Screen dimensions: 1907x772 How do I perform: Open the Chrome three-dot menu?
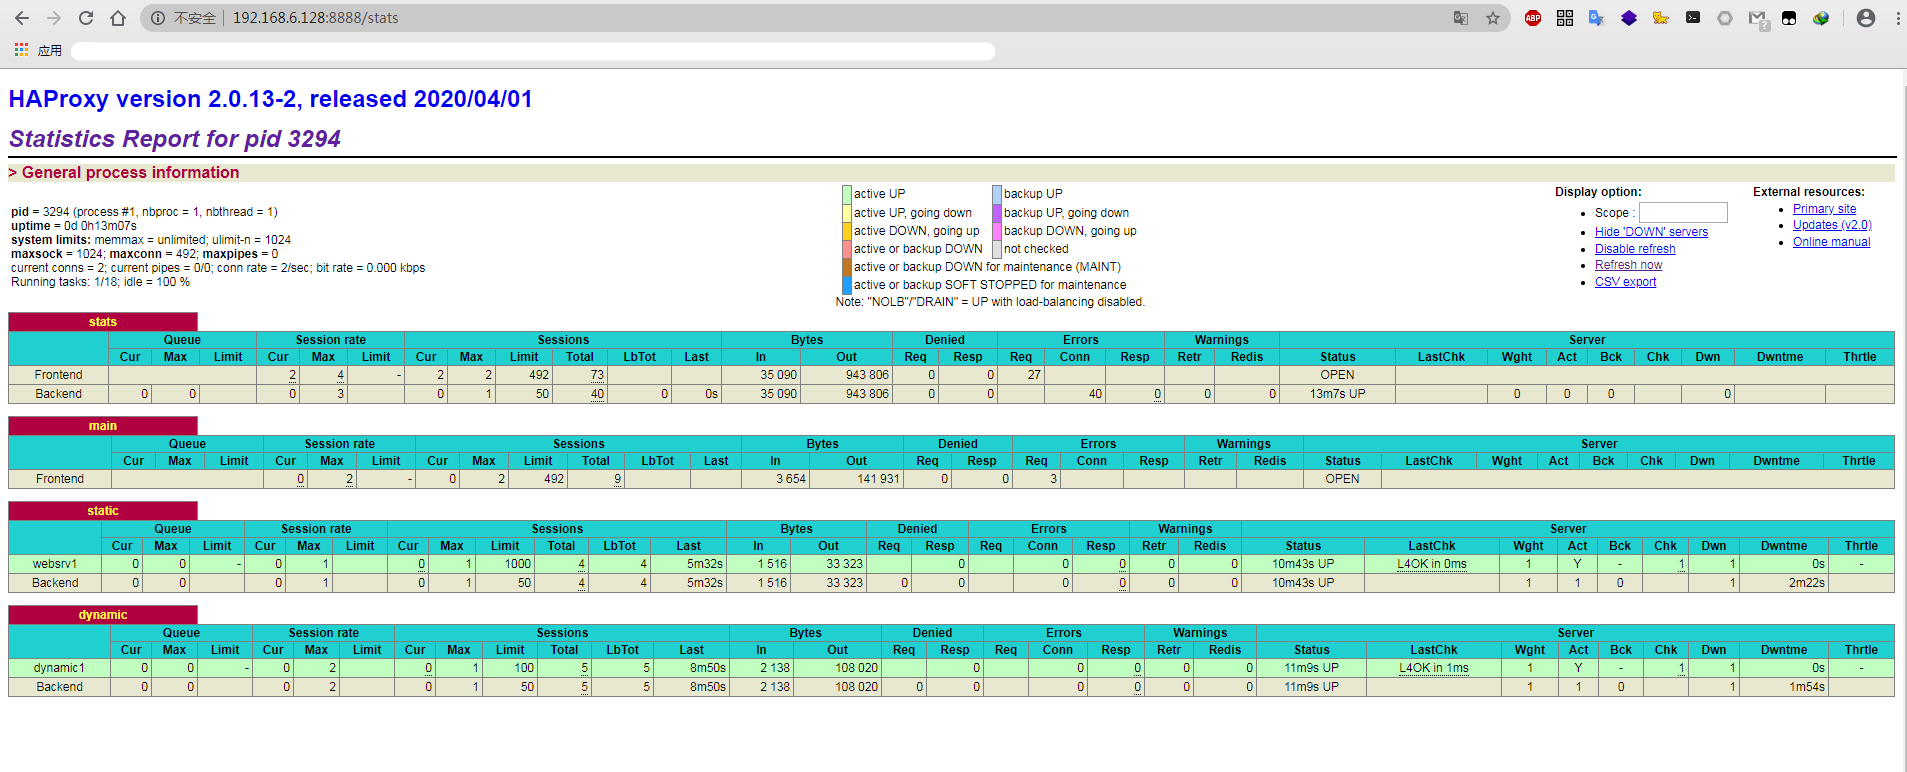1897,18
